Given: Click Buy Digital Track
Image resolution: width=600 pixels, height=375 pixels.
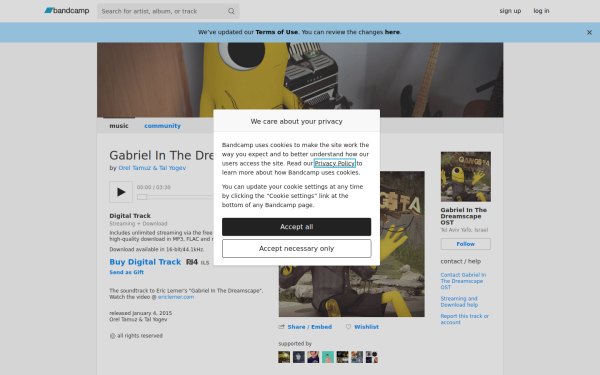Looking at the screenshot, I should pos(145,262).
